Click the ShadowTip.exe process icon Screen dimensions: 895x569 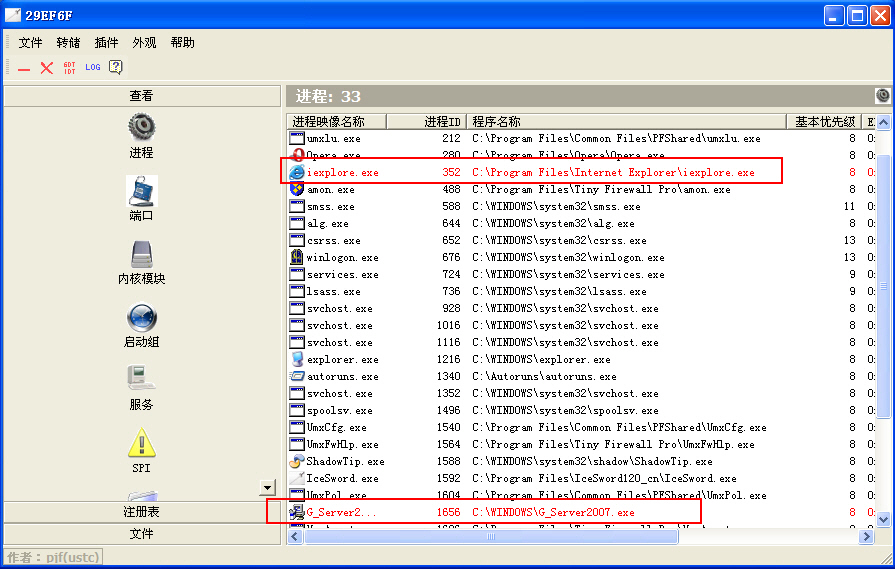297,461
